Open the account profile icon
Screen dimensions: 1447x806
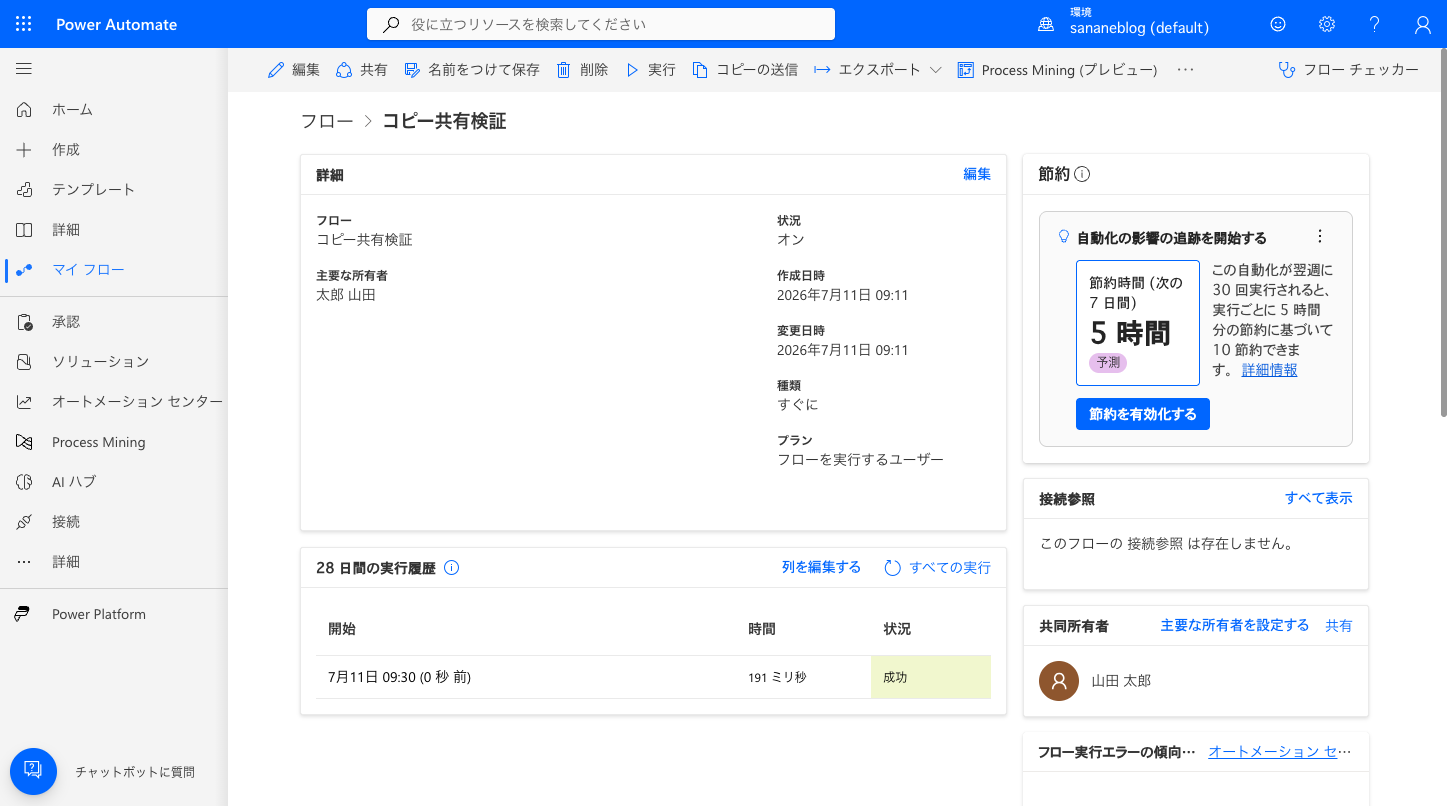coord(1423,24)
